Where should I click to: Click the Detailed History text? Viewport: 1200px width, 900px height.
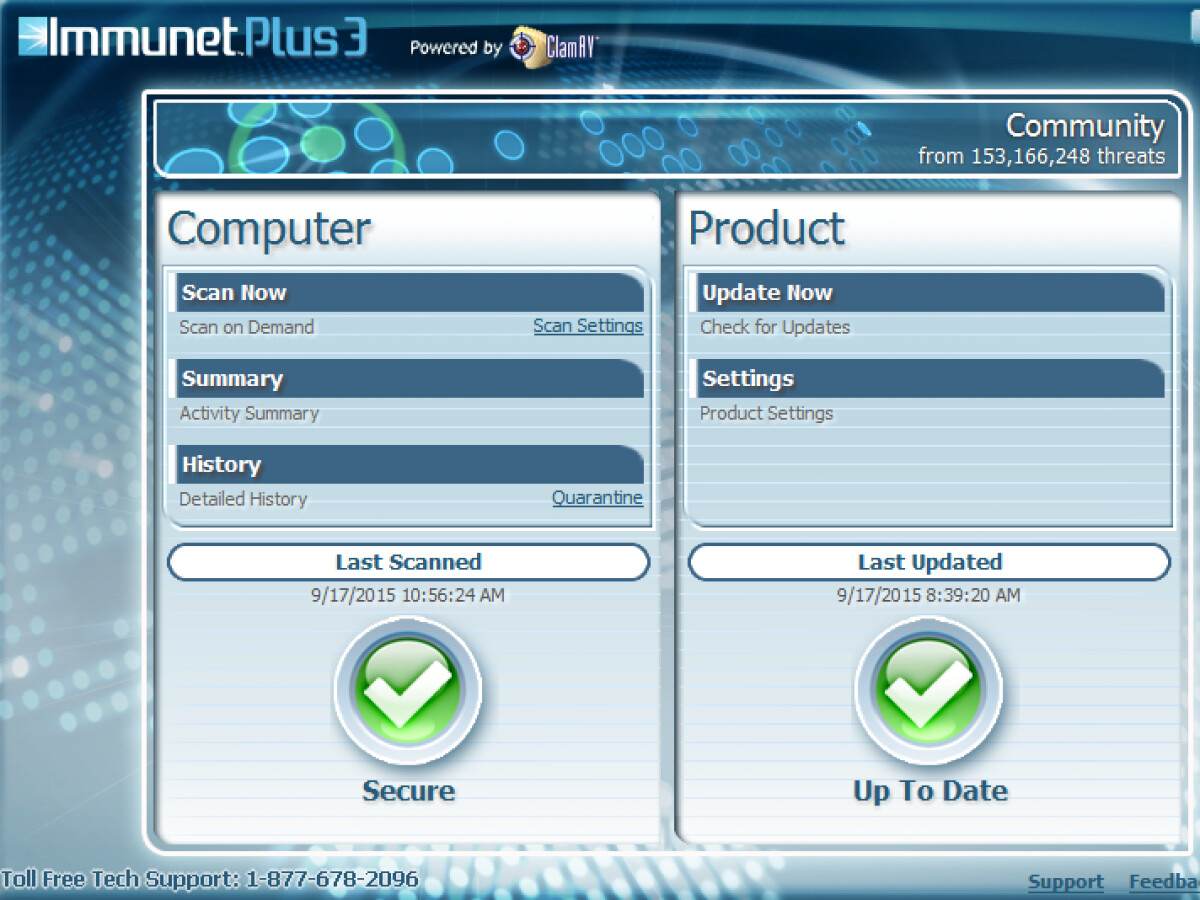pyautogui.click(x=243, y=499)
